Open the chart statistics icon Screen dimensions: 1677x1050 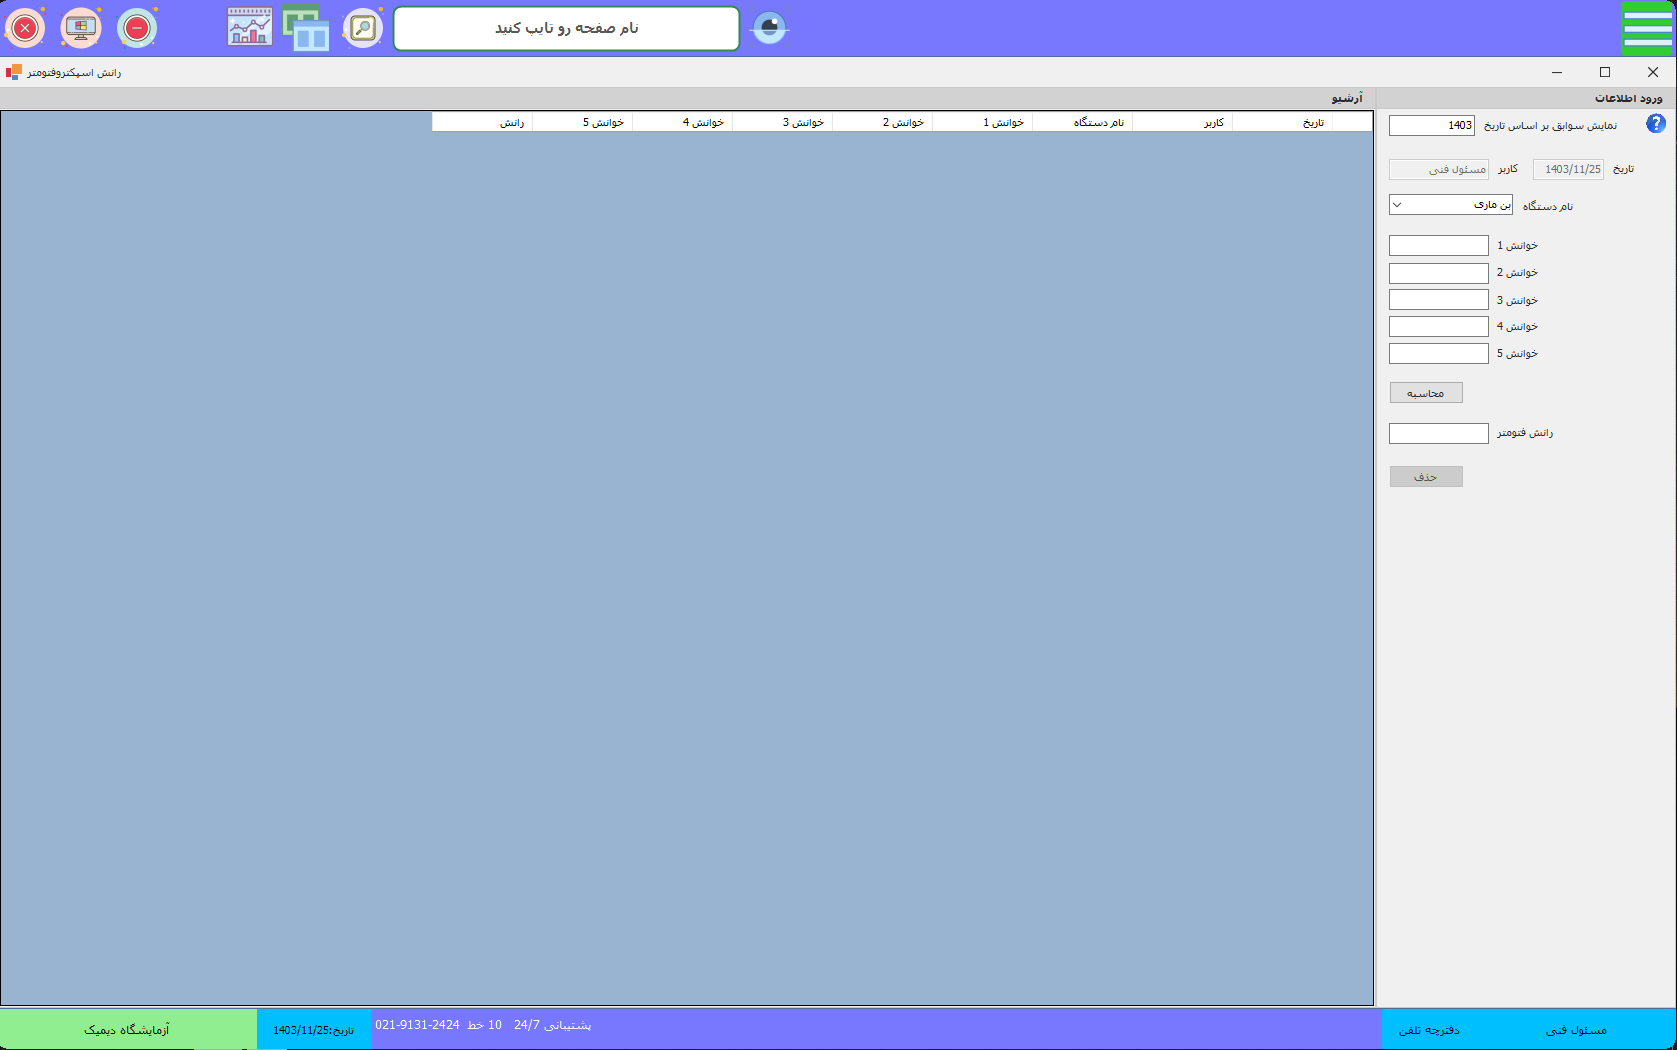click(x=249, y=28)
